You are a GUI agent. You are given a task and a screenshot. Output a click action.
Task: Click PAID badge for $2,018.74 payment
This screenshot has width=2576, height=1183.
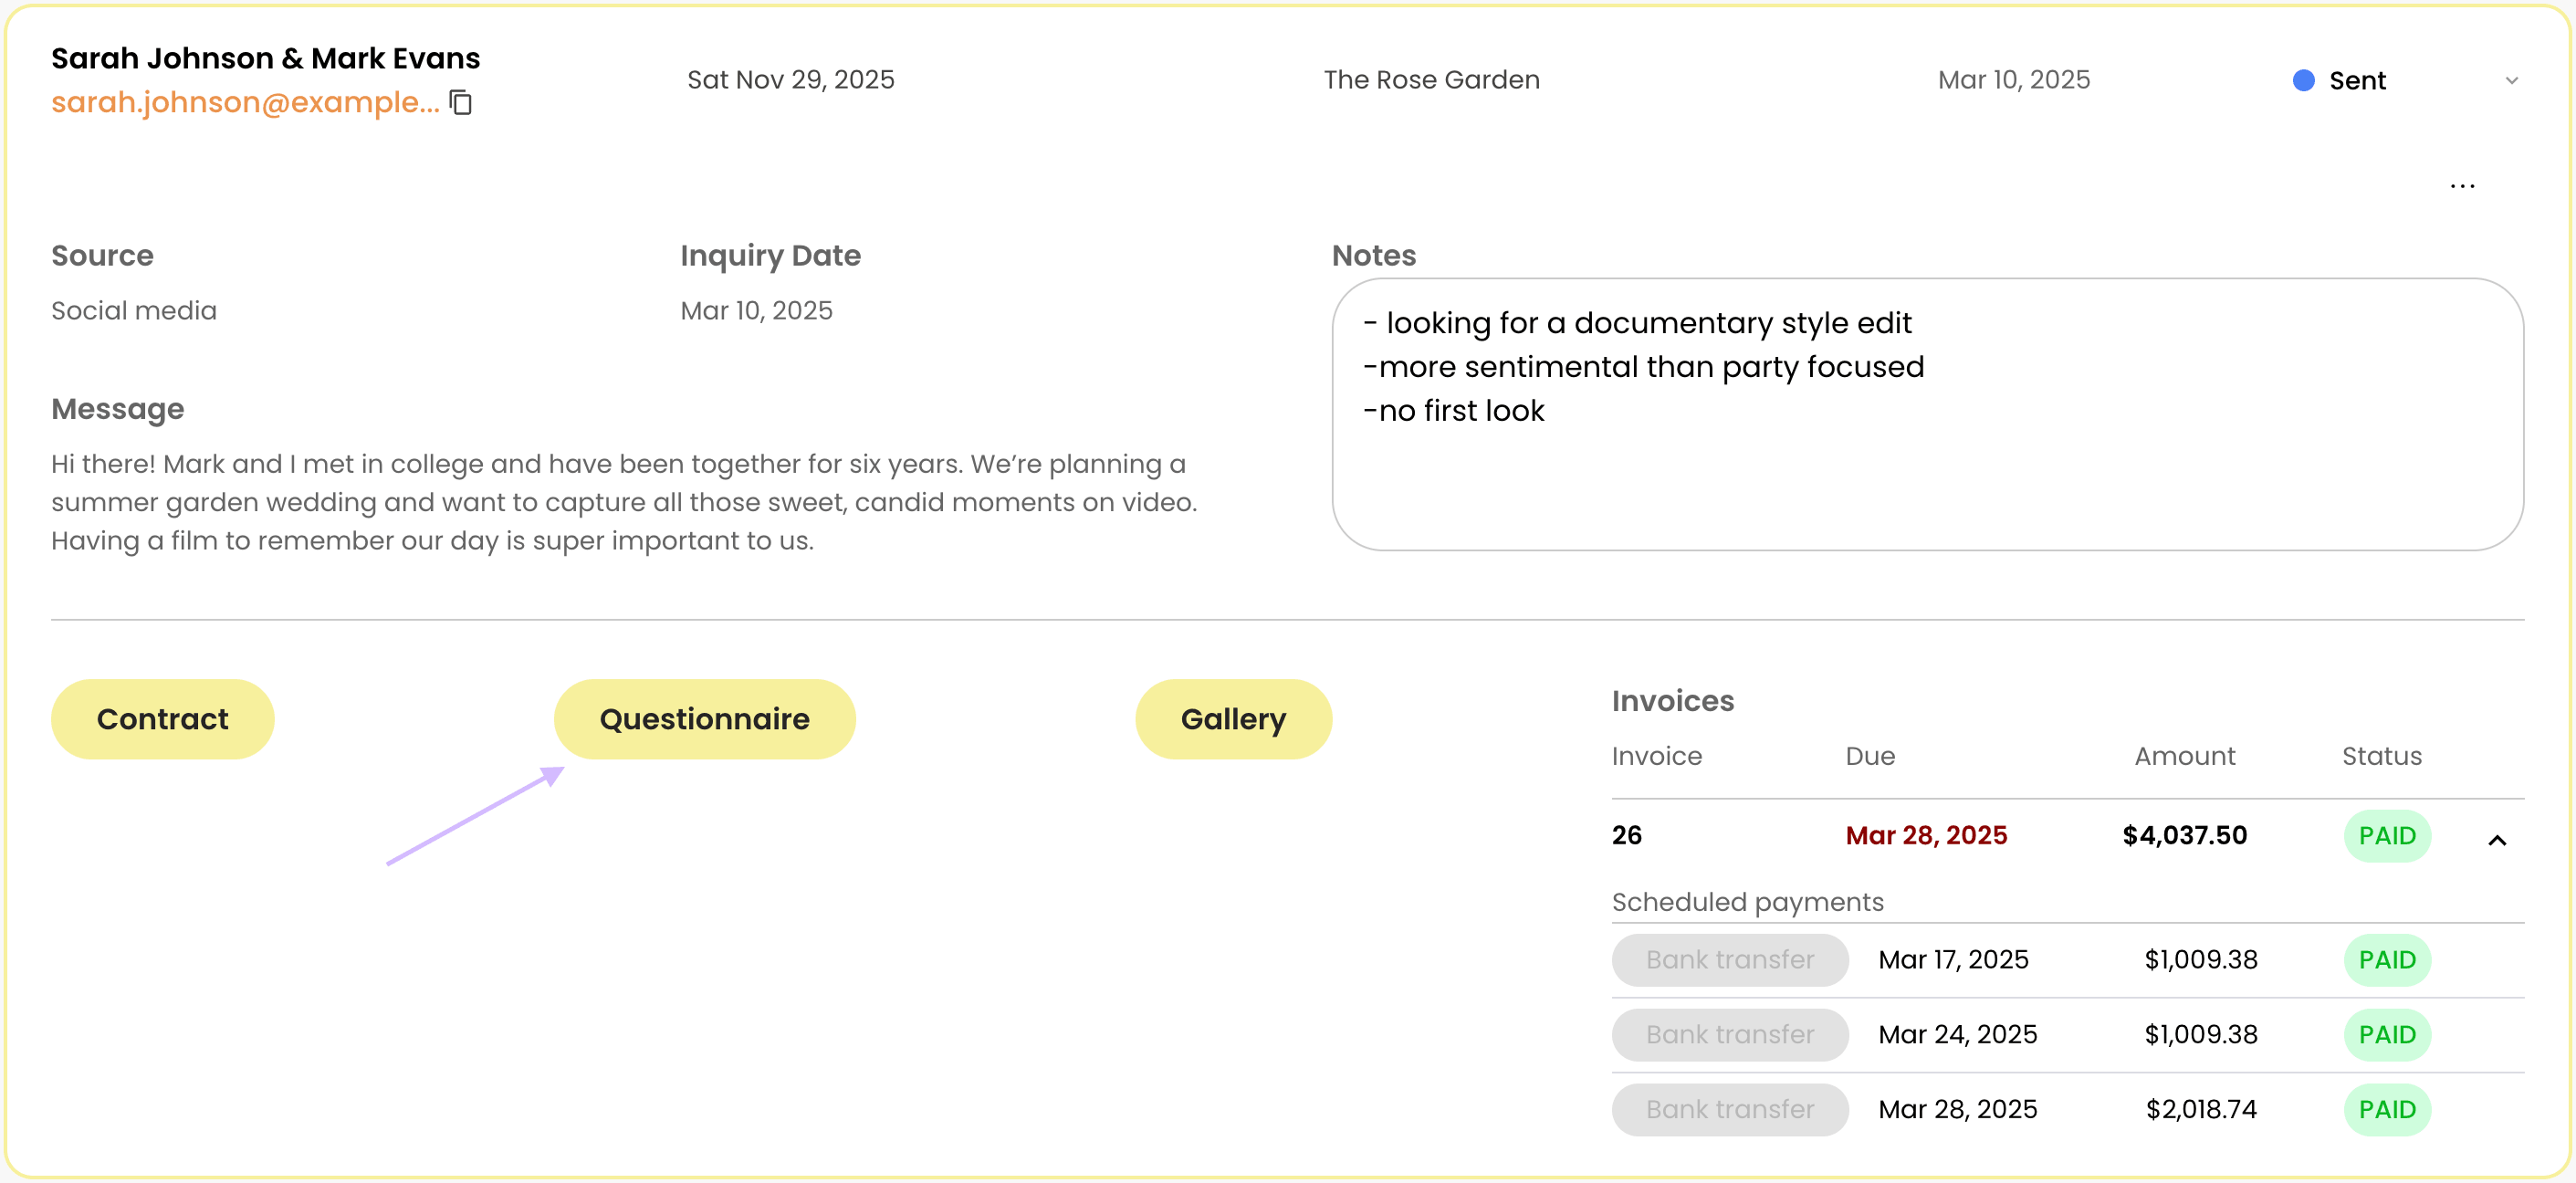(x=2386, y=1110)
